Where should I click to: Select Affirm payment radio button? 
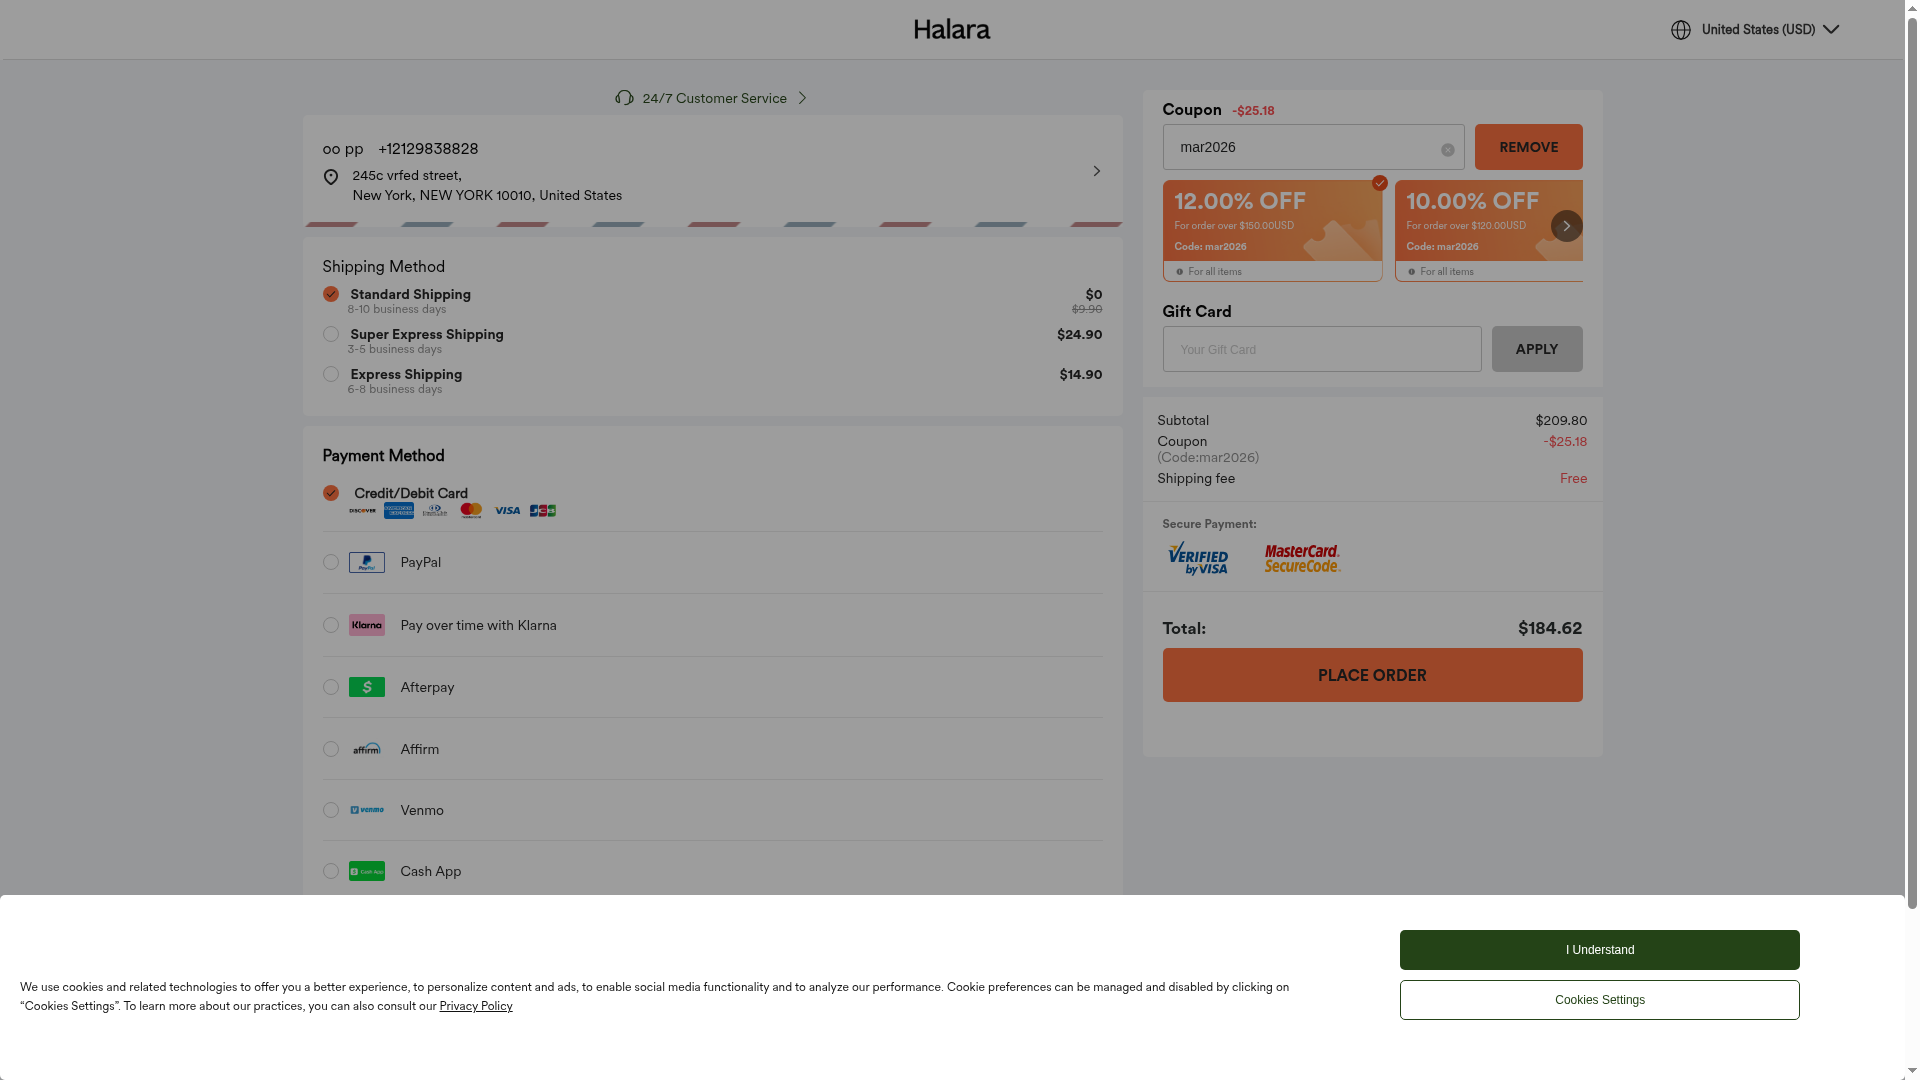(331, 749)
